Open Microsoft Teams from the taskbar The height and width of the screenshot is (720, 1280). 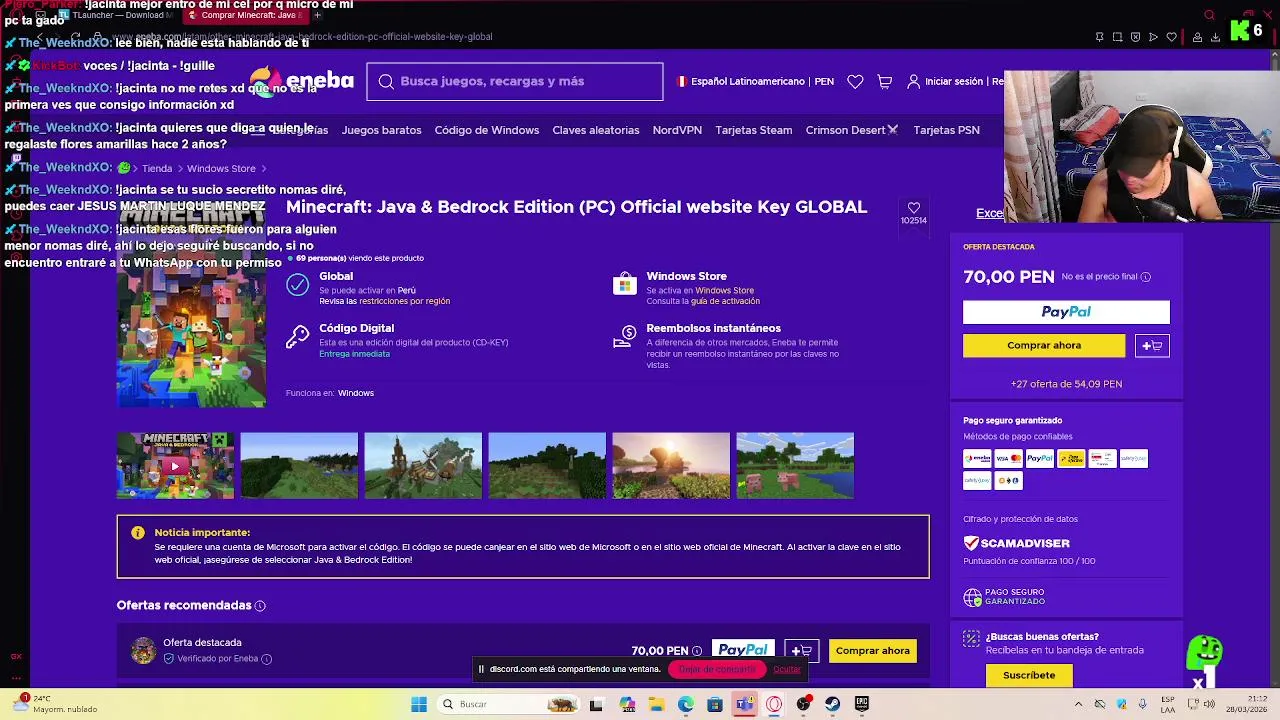[744, 704]
